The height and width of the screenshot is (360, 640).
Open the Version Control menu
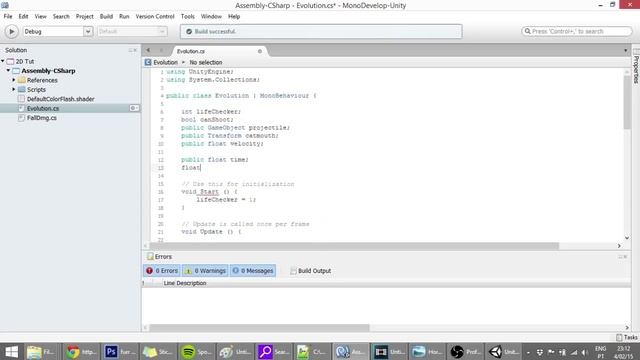click(155, 16)
